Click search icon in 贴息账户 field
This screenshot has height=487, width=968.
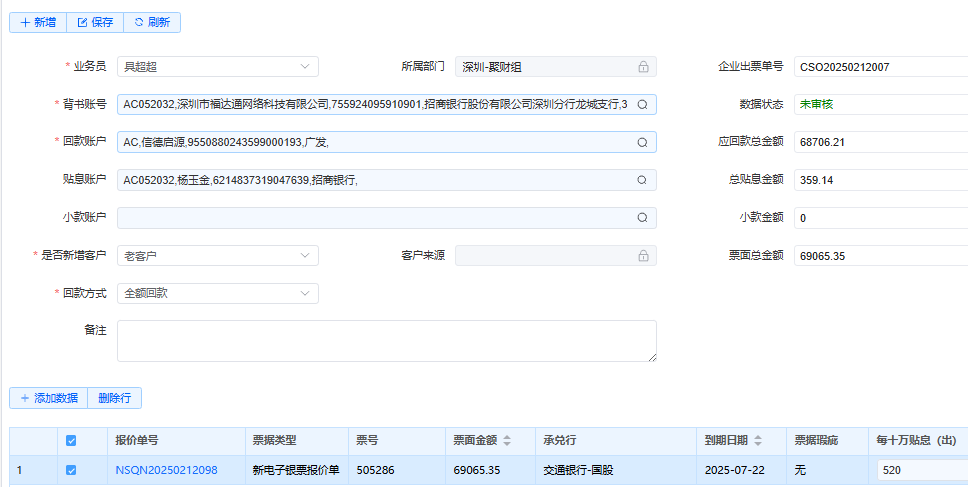pos(642,180)
